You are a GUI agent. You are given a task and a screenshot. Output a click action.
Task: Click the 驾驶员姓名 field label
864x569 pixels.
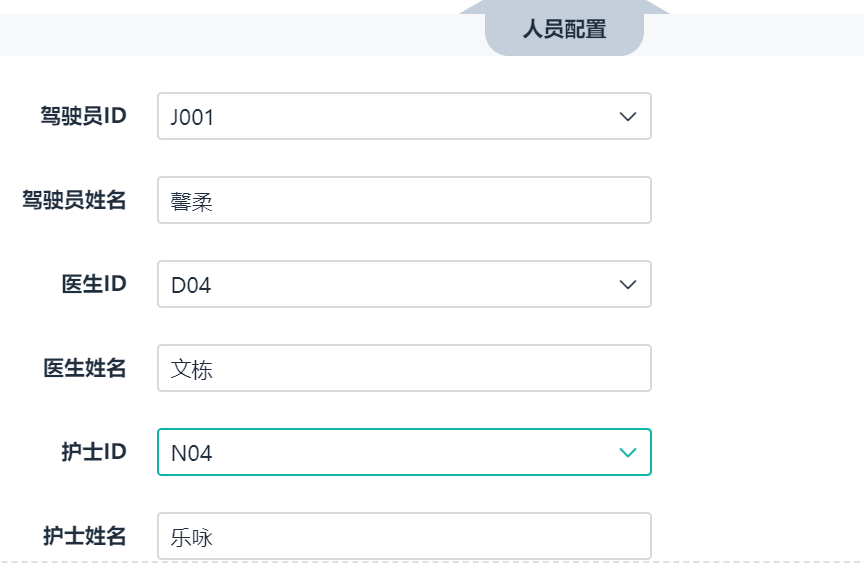[x=74, y=200]
